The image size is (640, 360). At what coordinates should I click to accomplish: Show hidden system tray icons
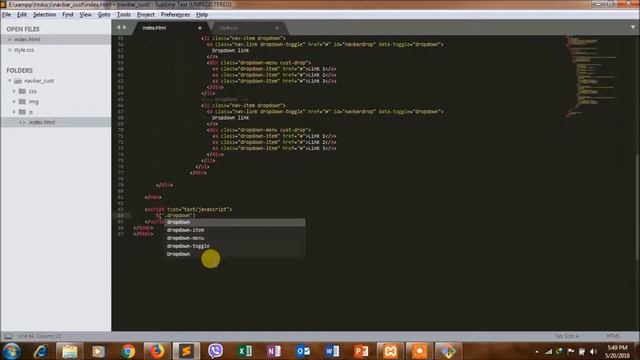[537, 351]
